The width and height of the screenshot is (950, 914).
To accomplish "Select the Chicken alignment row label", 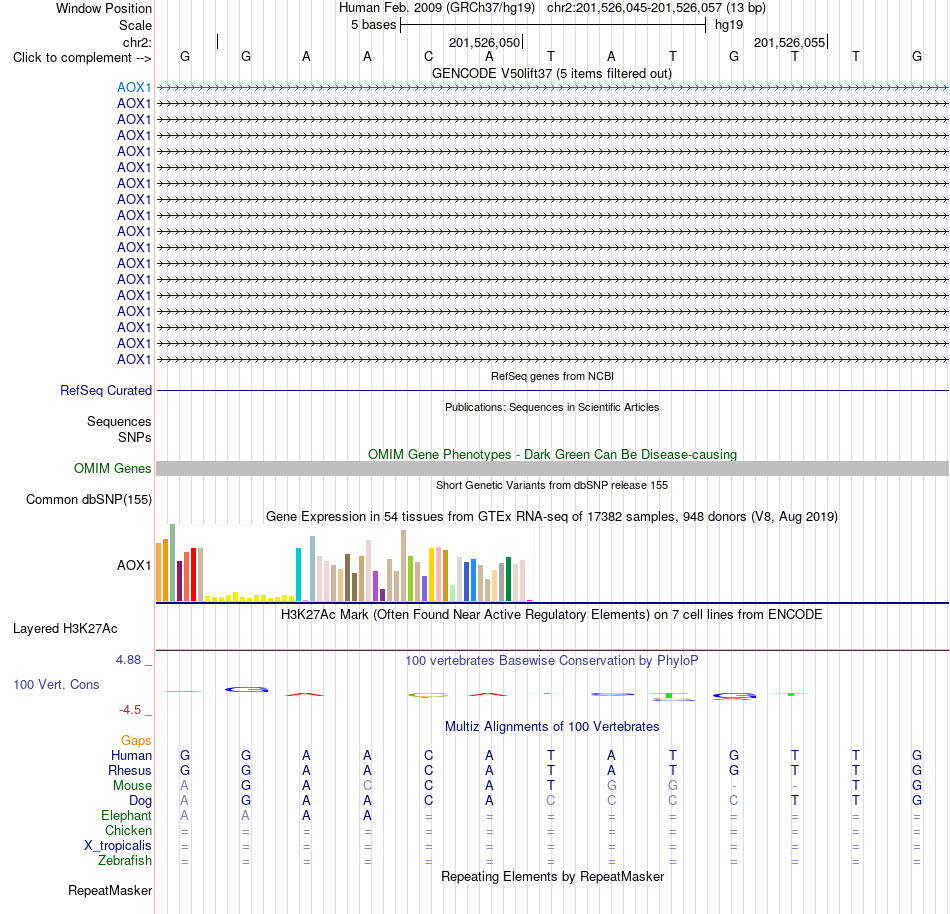I will 128,830.
